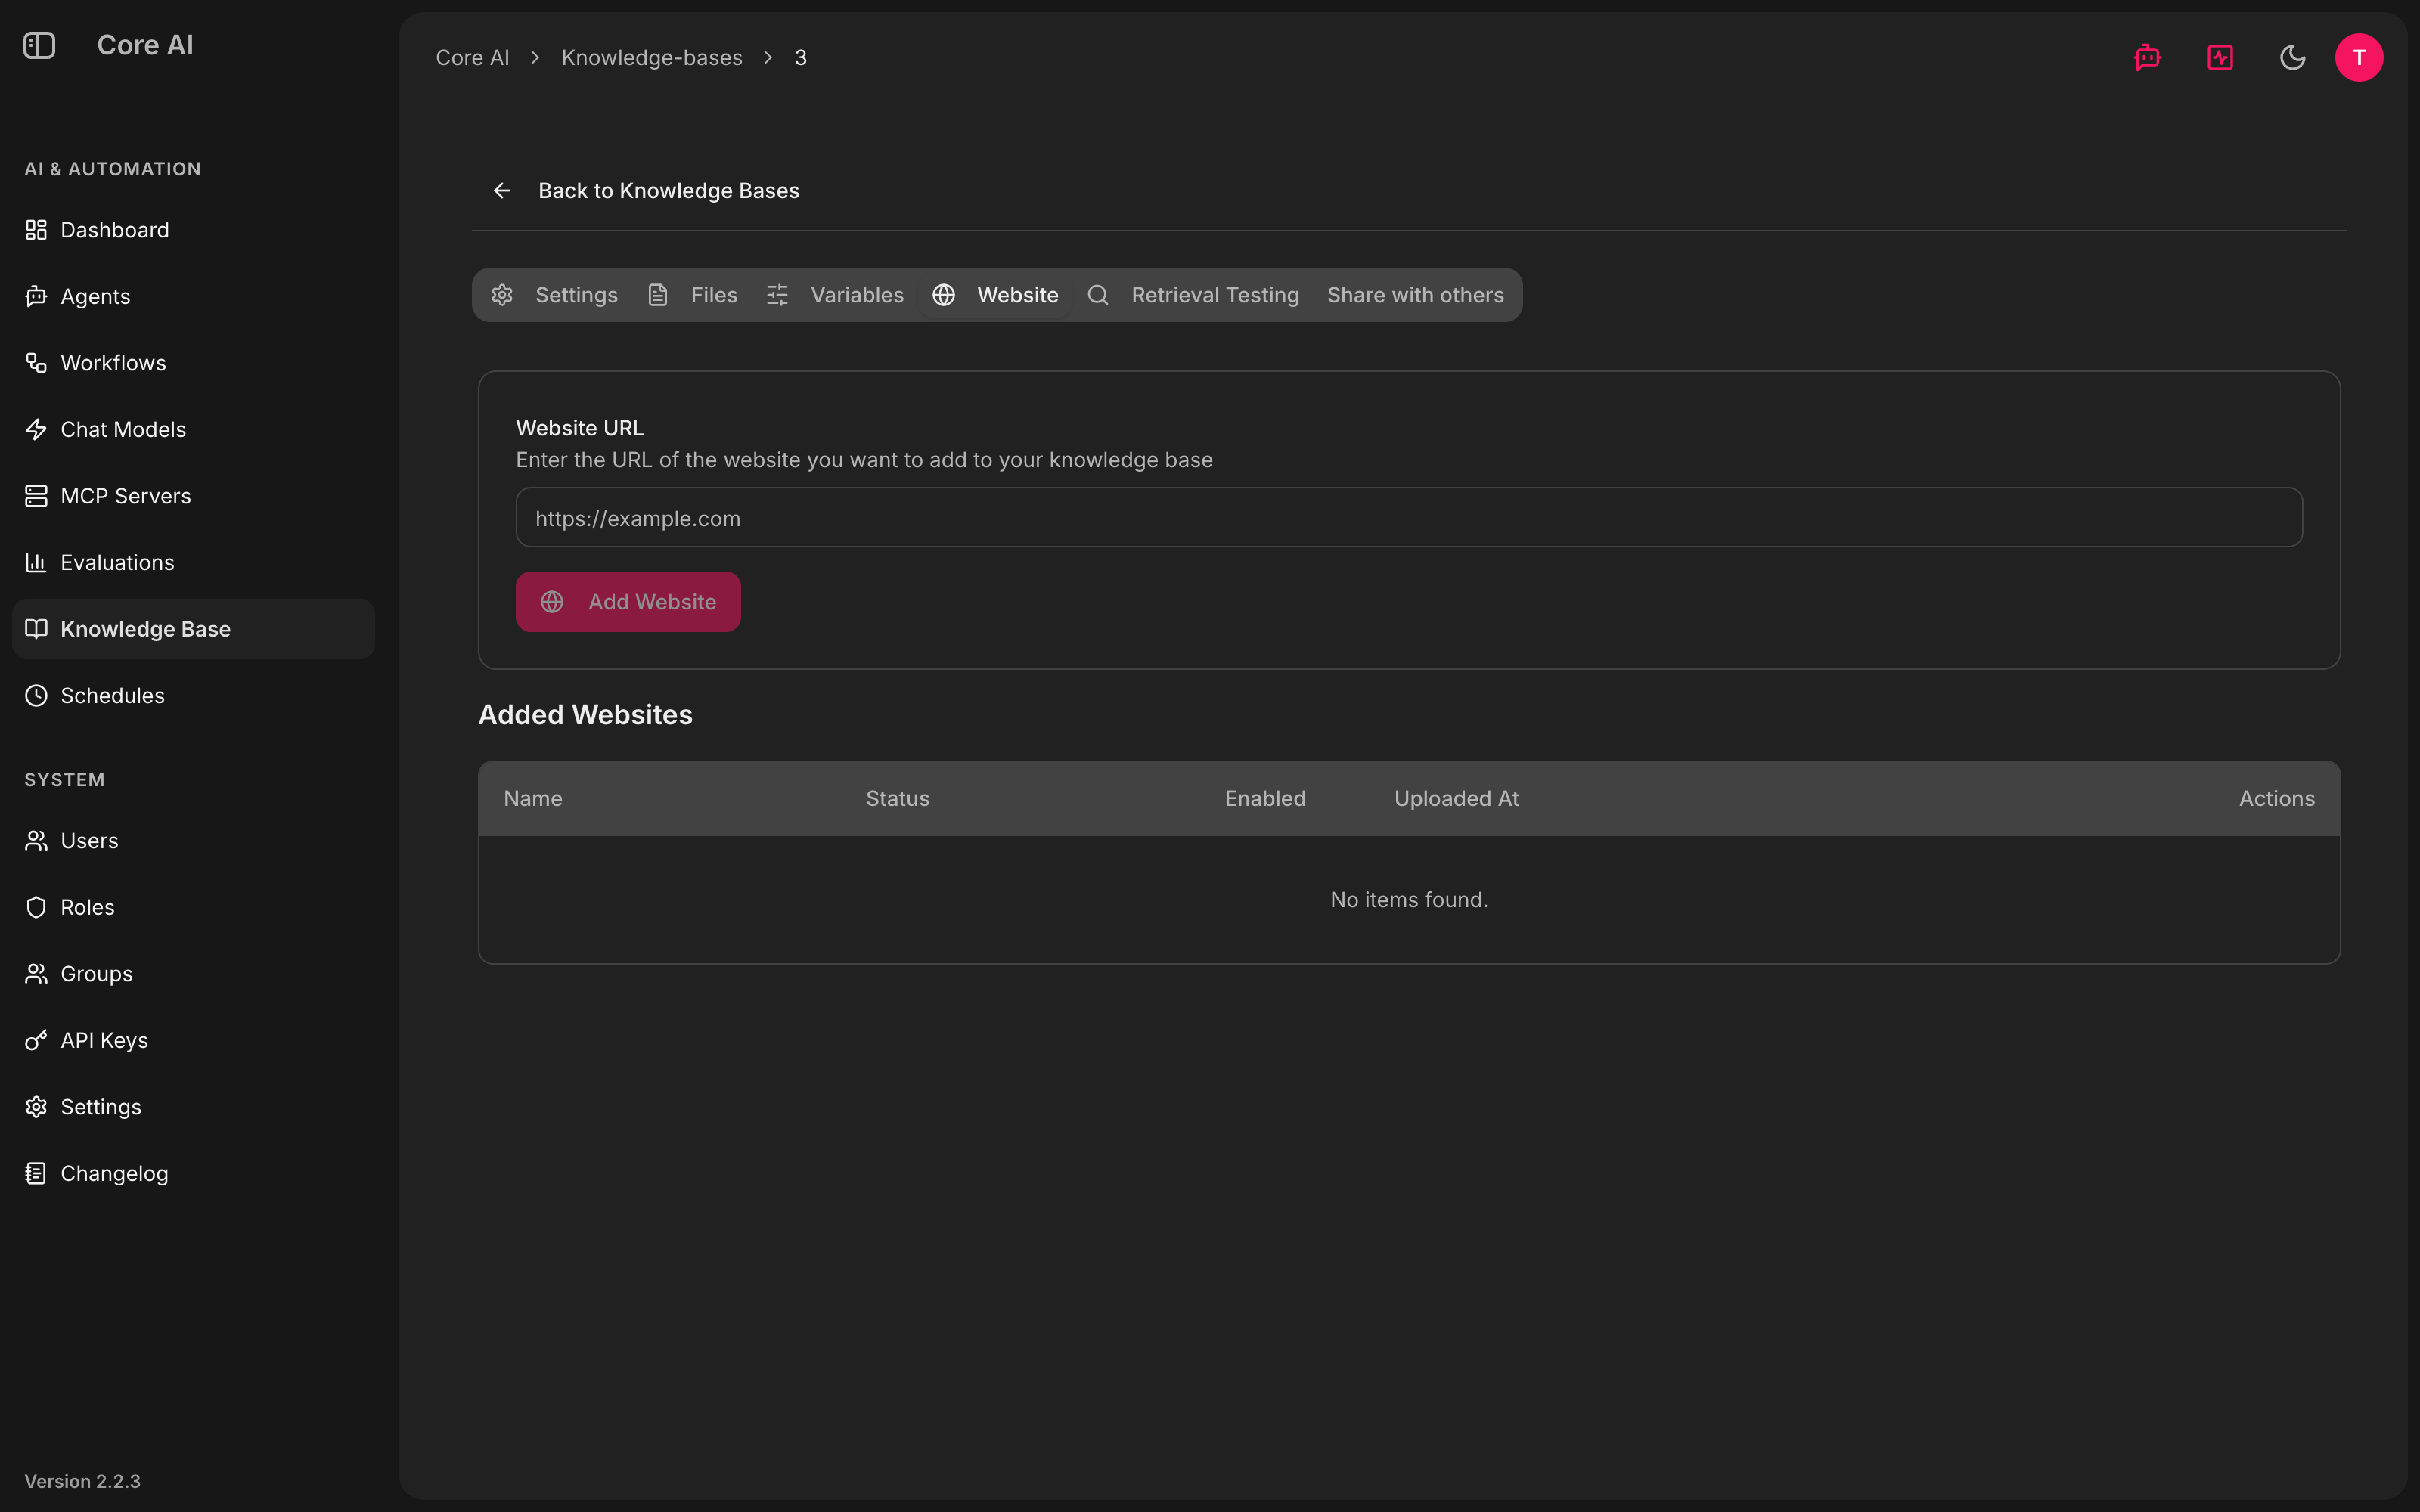
Task: Focus the Website URL input field
Action: [x=1409, y=518]
